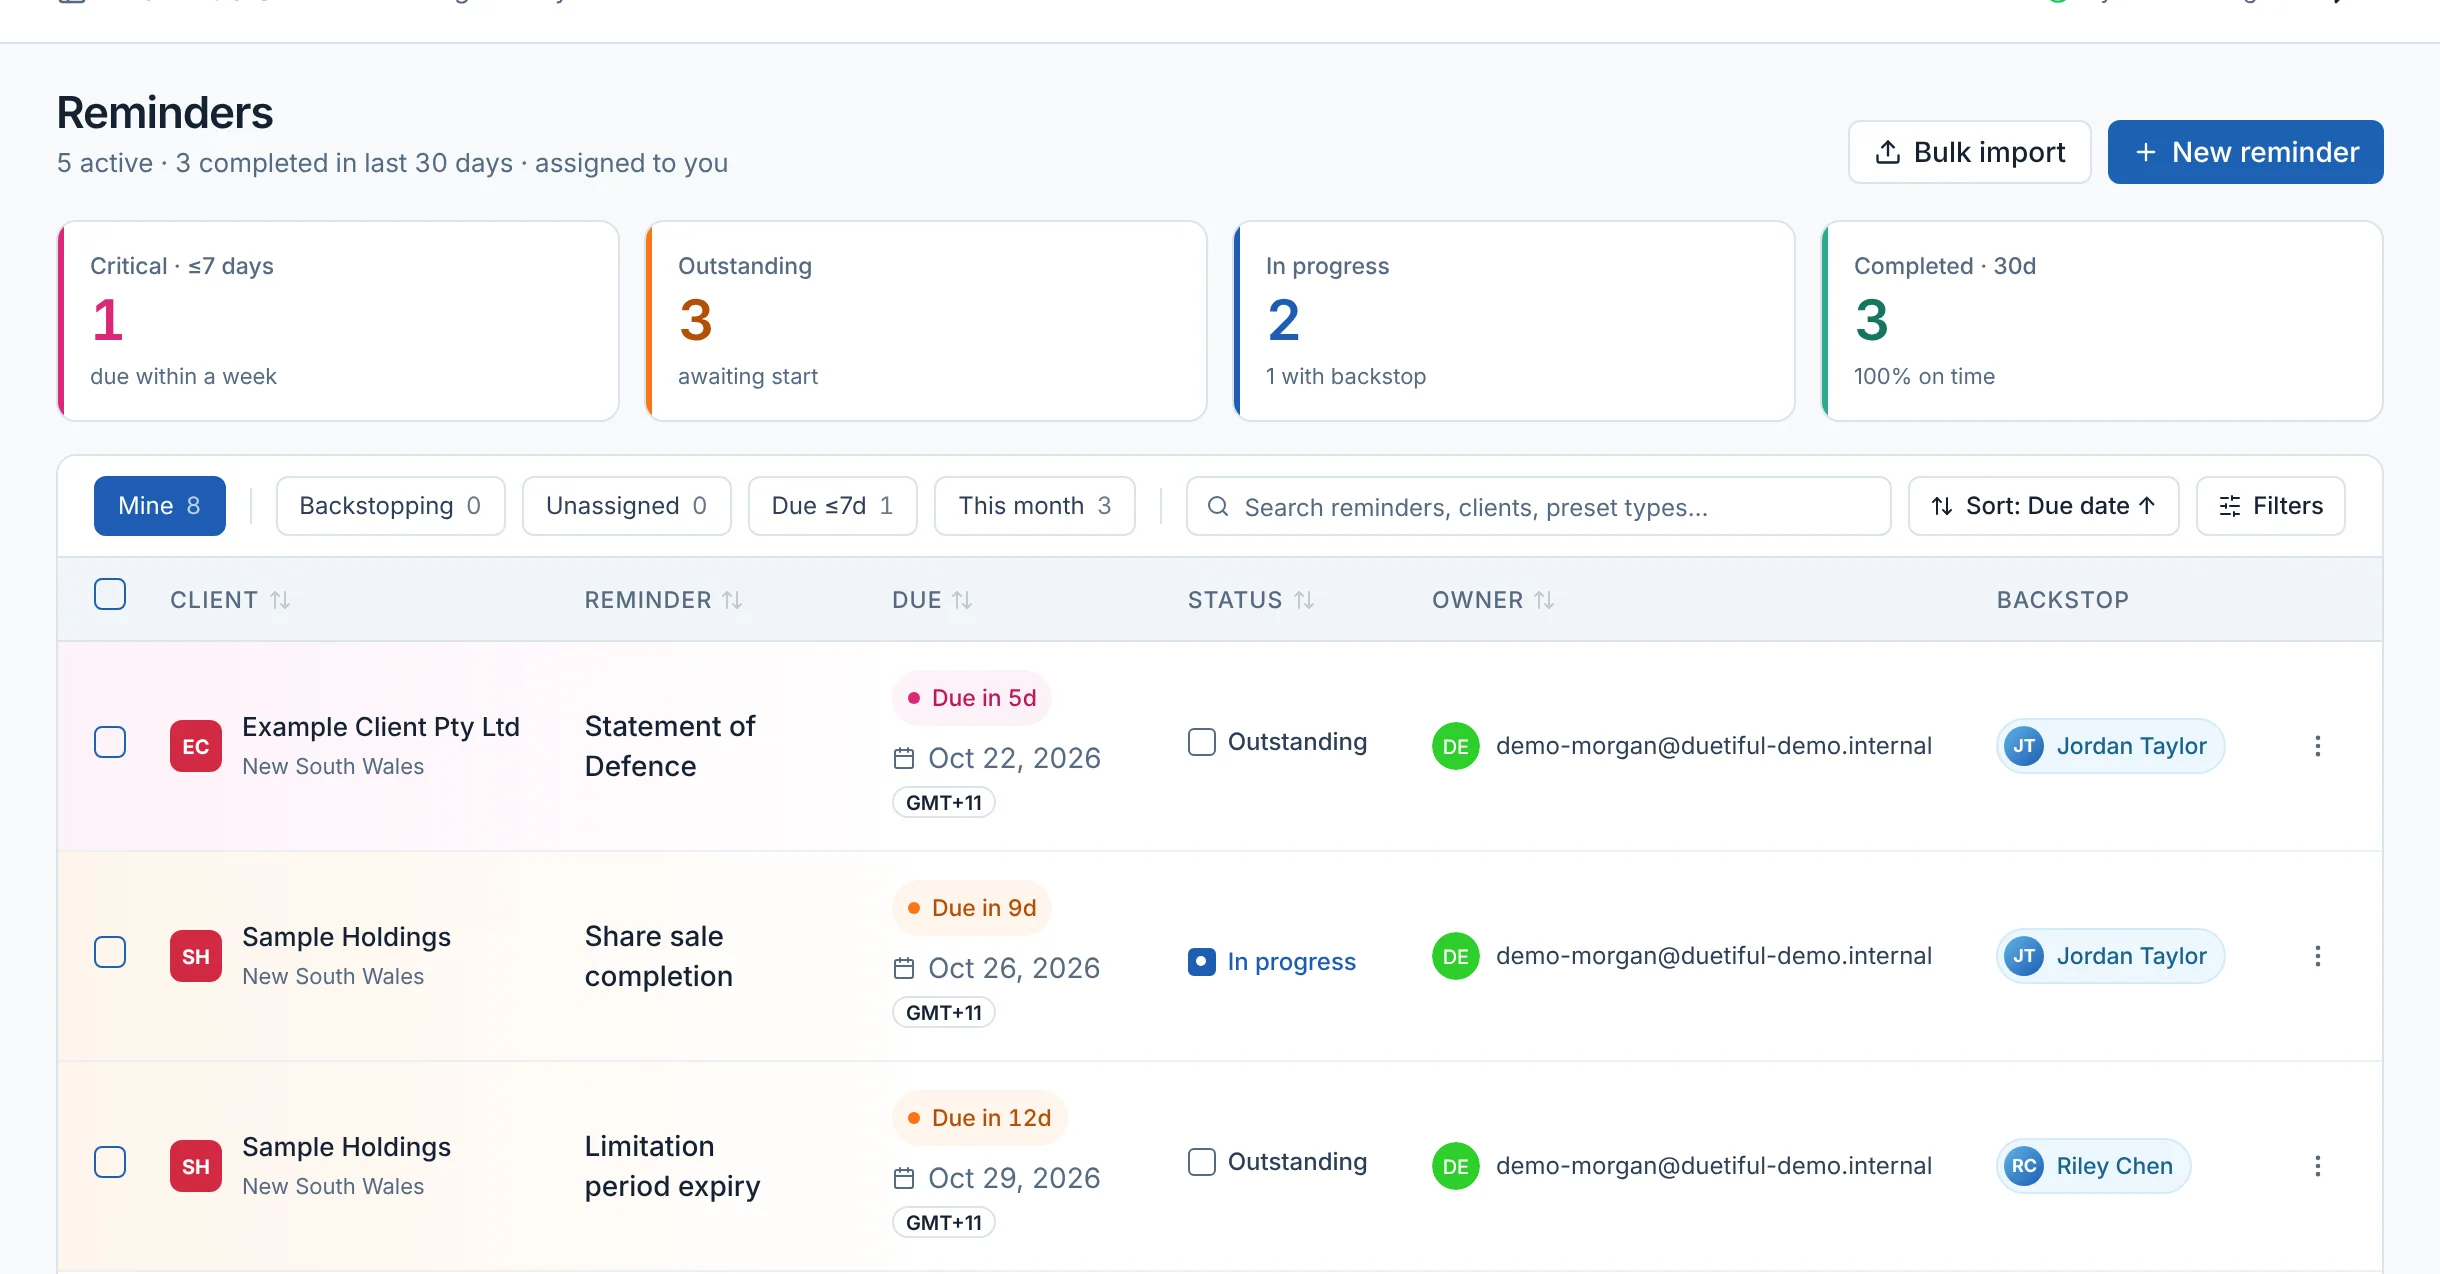Click the SH avatar beside Limitation period expiry
2440x1274 pixels.
(196, 1166)
